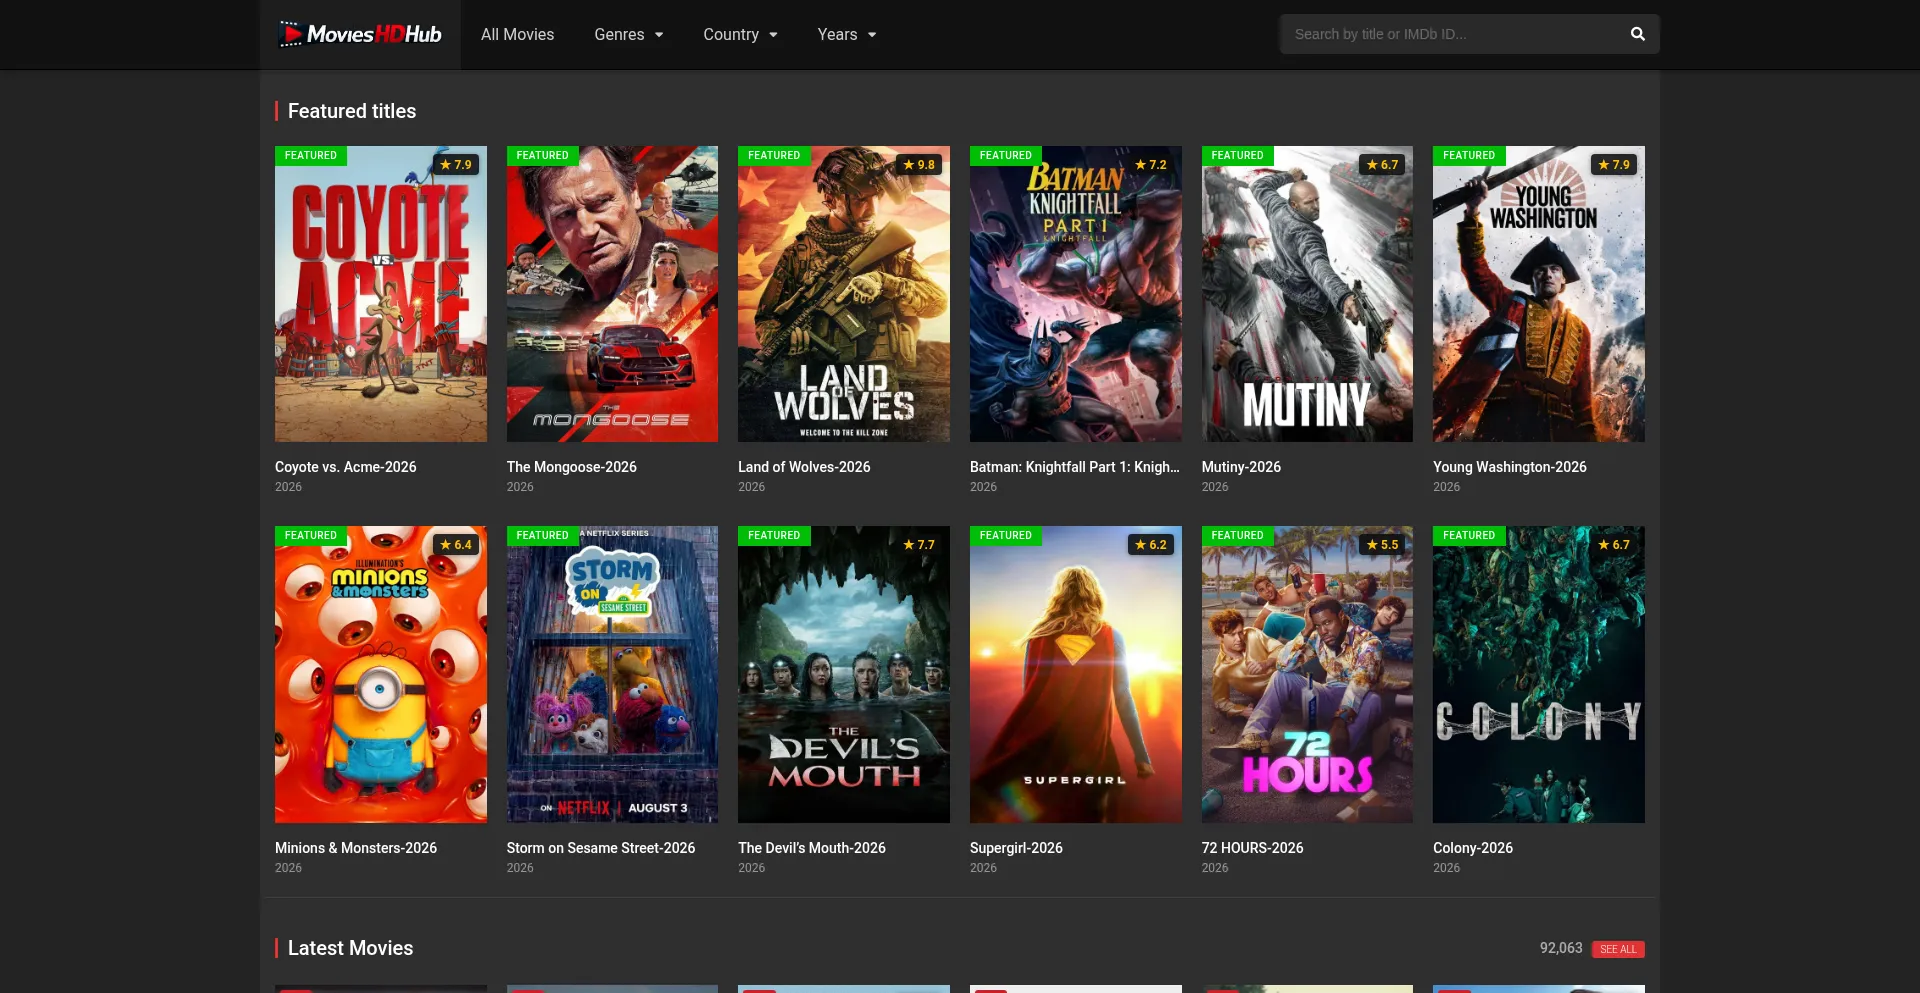This screenshot has width=1920, height=993.
Task: Click the 5.5 star rating badge
Action: (x=1382, y=545)
